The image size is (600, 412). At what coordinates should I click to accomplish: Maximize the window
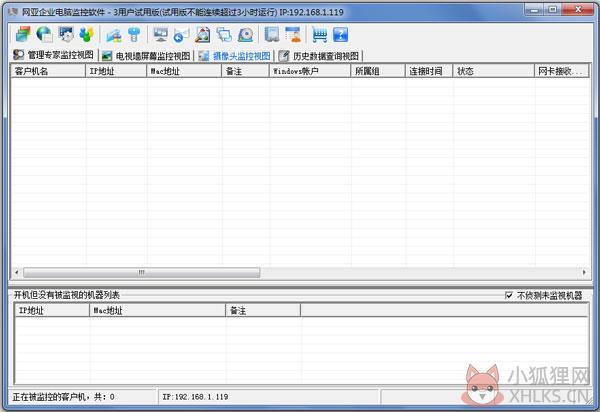[553, 10]
